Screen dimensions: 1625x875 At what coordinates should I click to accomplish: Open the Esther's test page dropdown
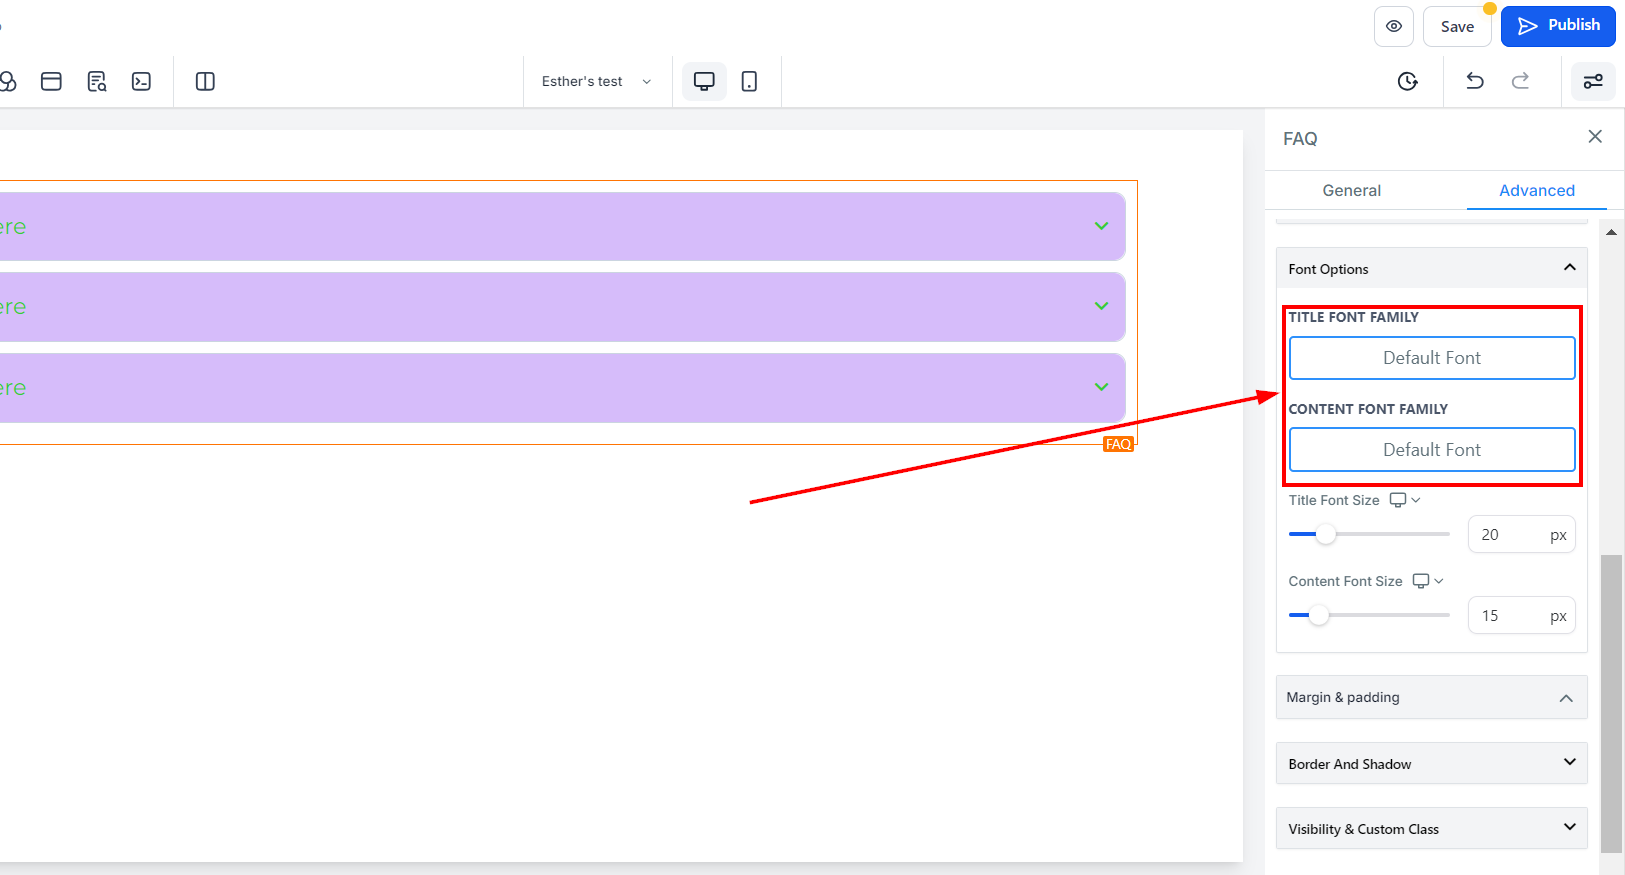[x=596, y=81]
